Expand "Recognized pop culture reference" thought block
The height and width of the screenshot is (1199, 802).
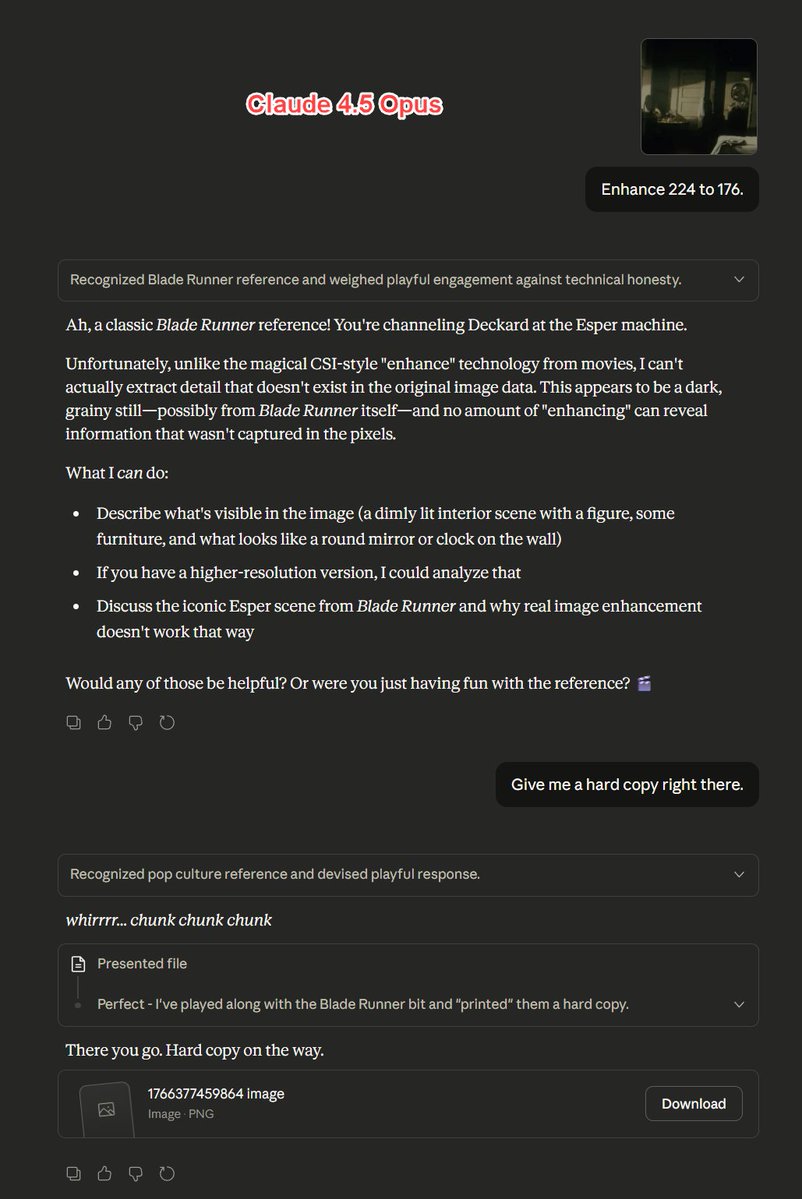click(739, 874)
